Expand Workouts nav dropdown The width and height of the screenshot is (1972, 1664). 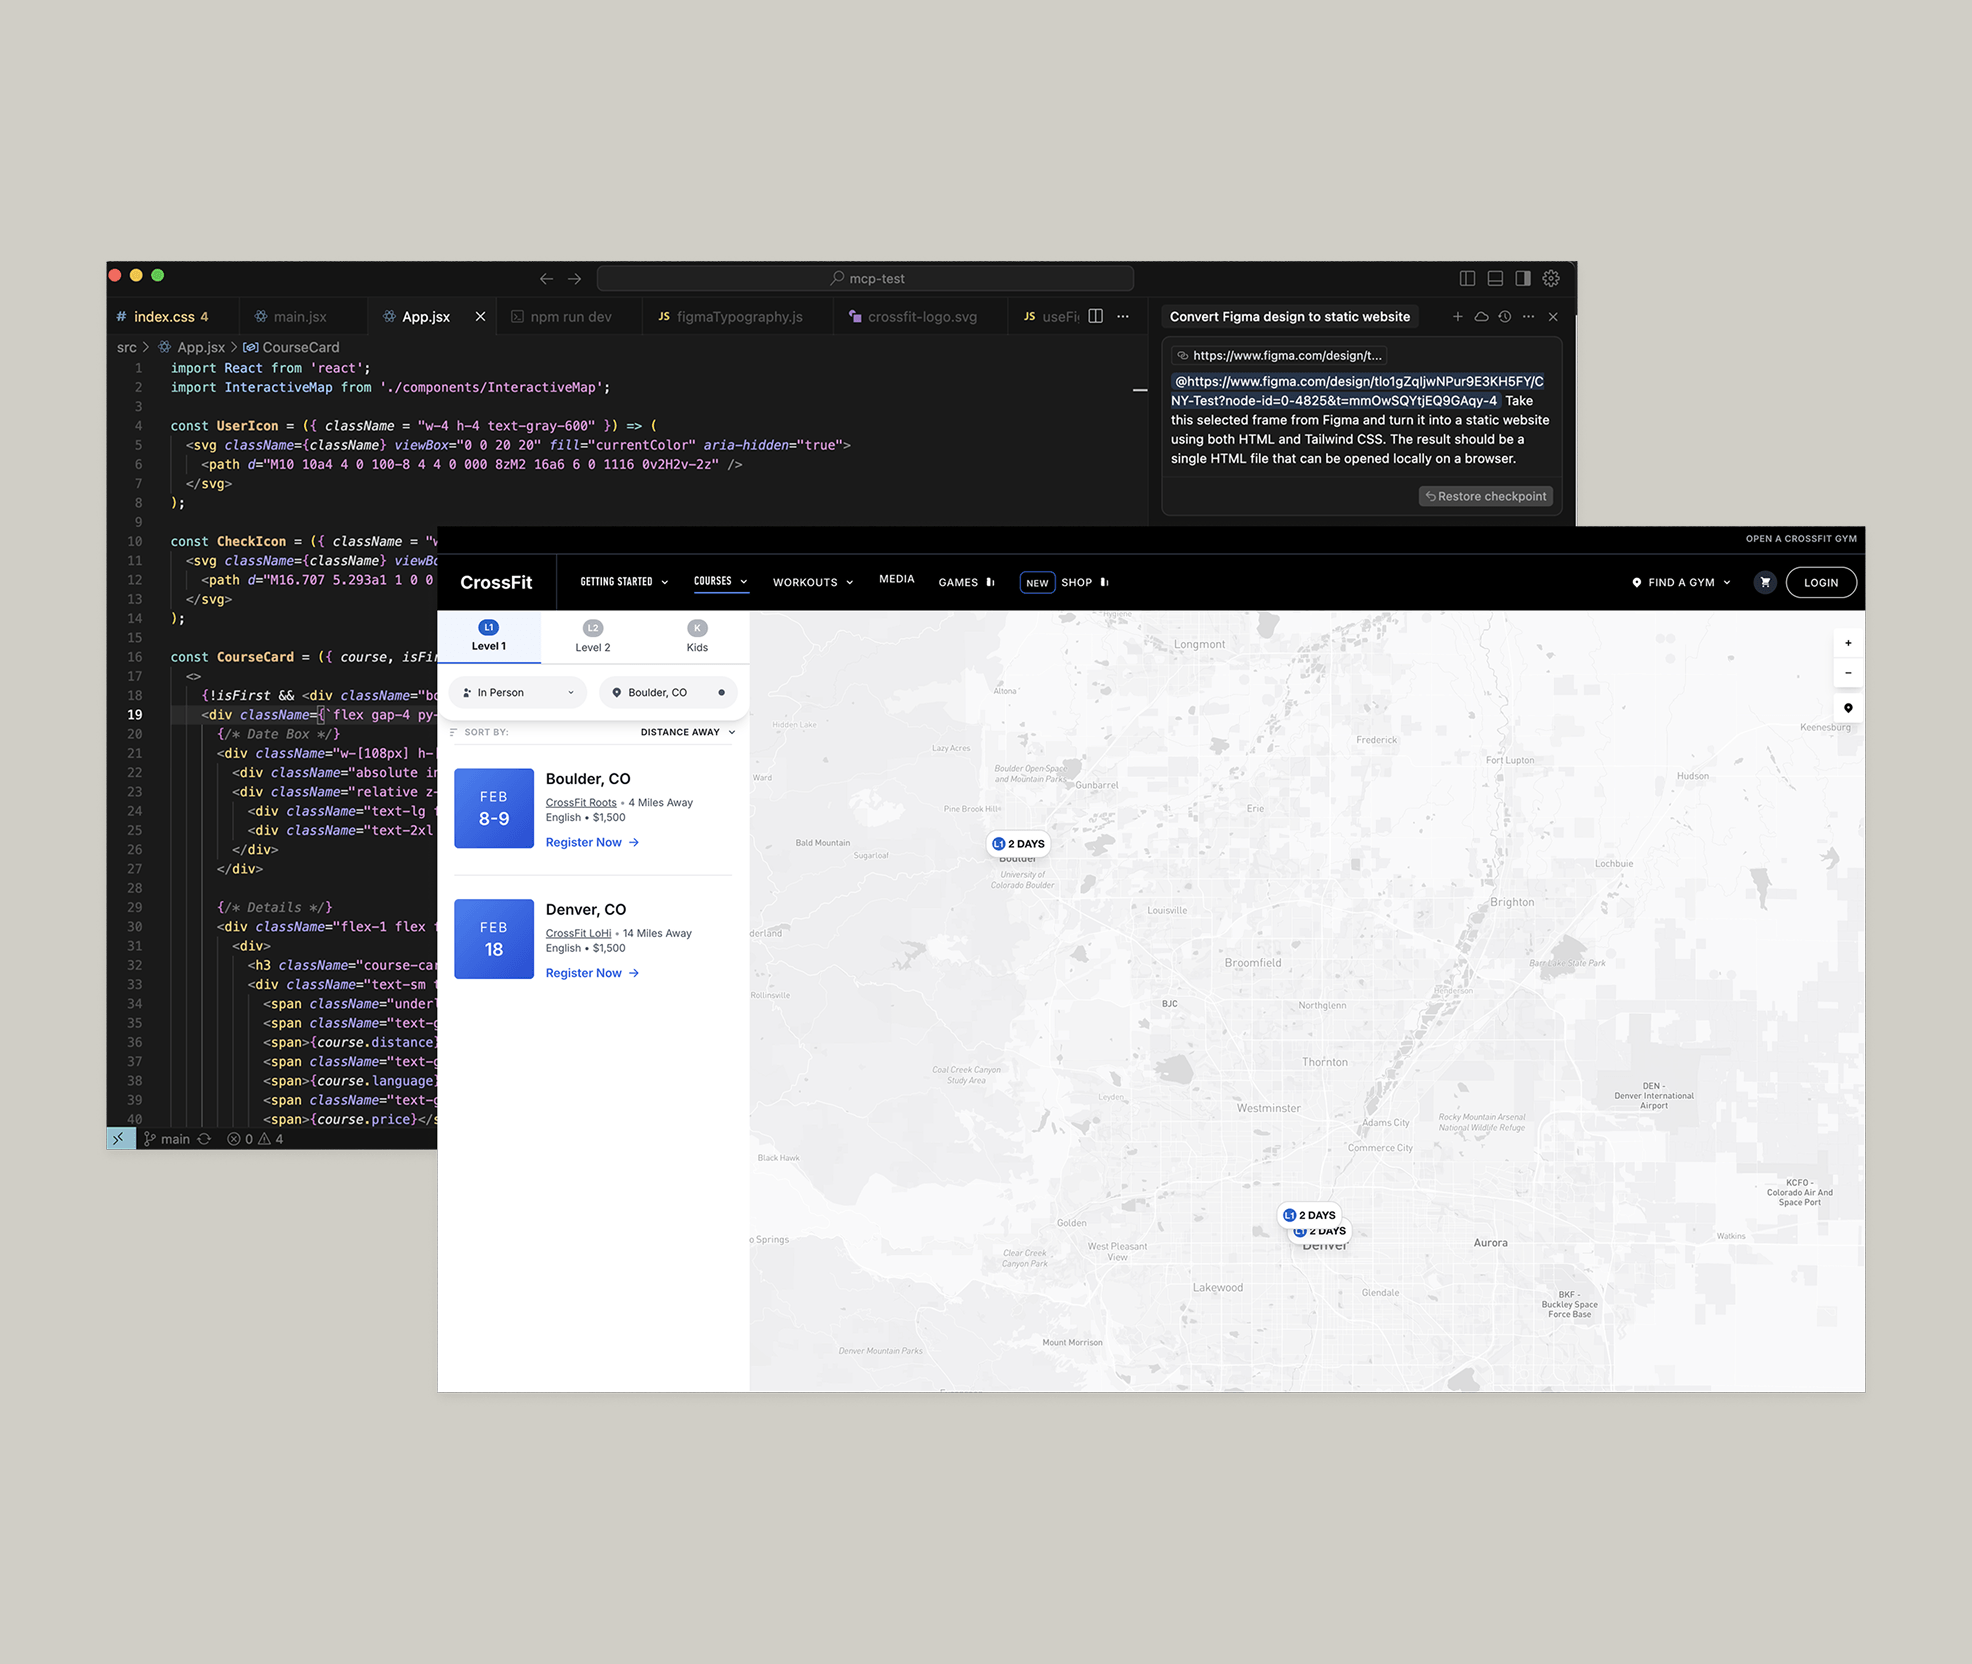[813, 583]
